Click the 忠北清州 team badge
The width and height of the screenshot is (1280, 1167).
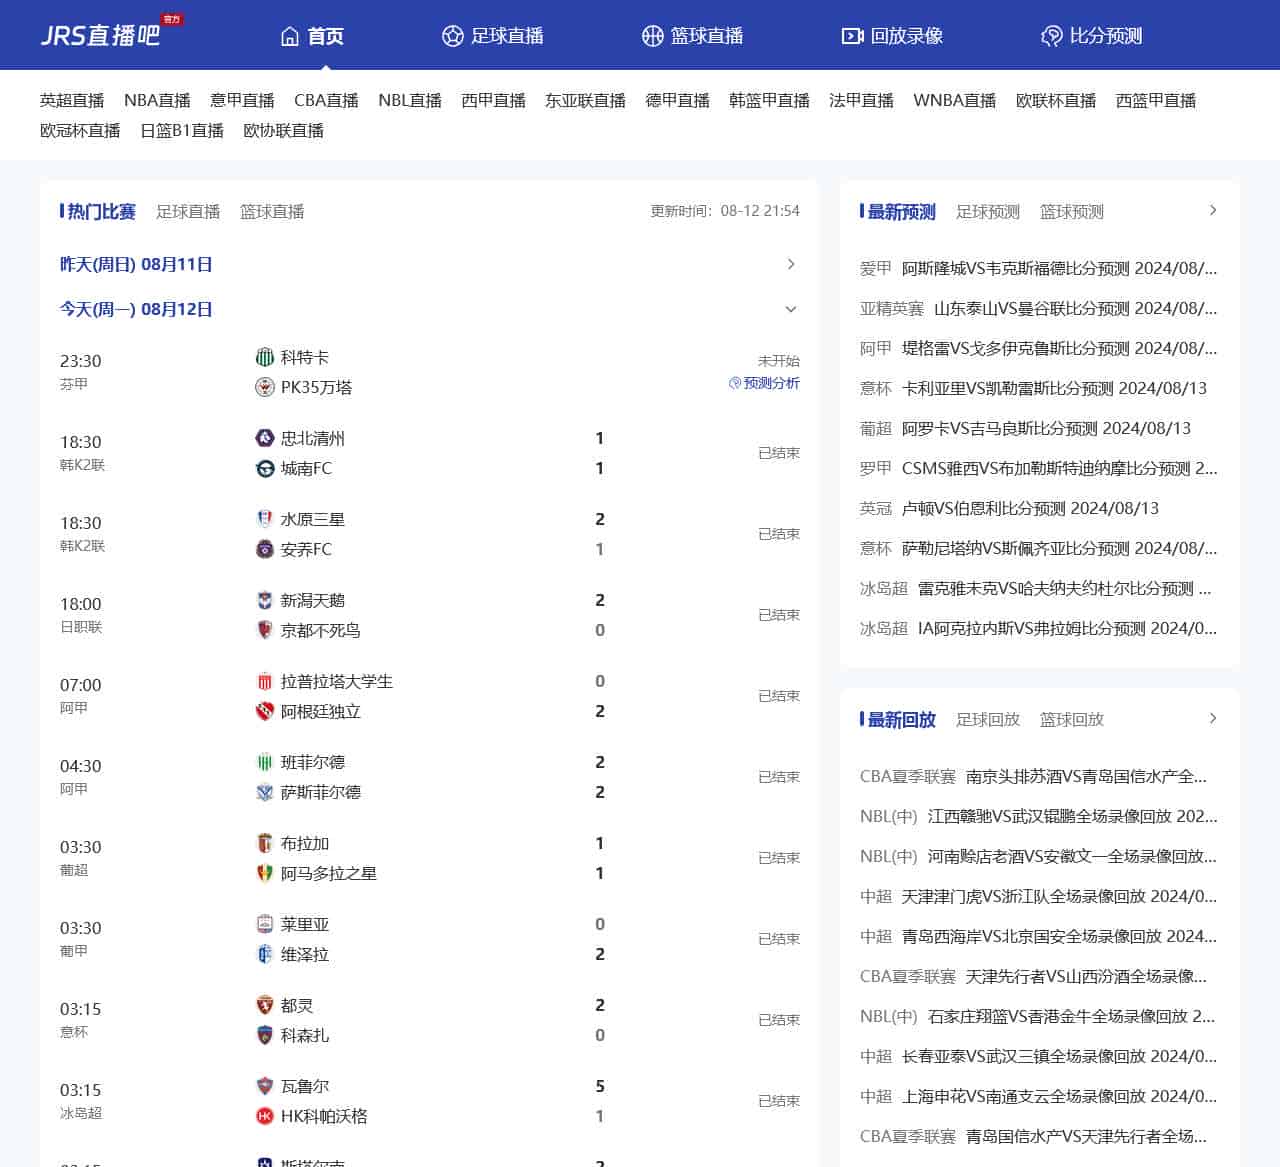click(265, 438)
